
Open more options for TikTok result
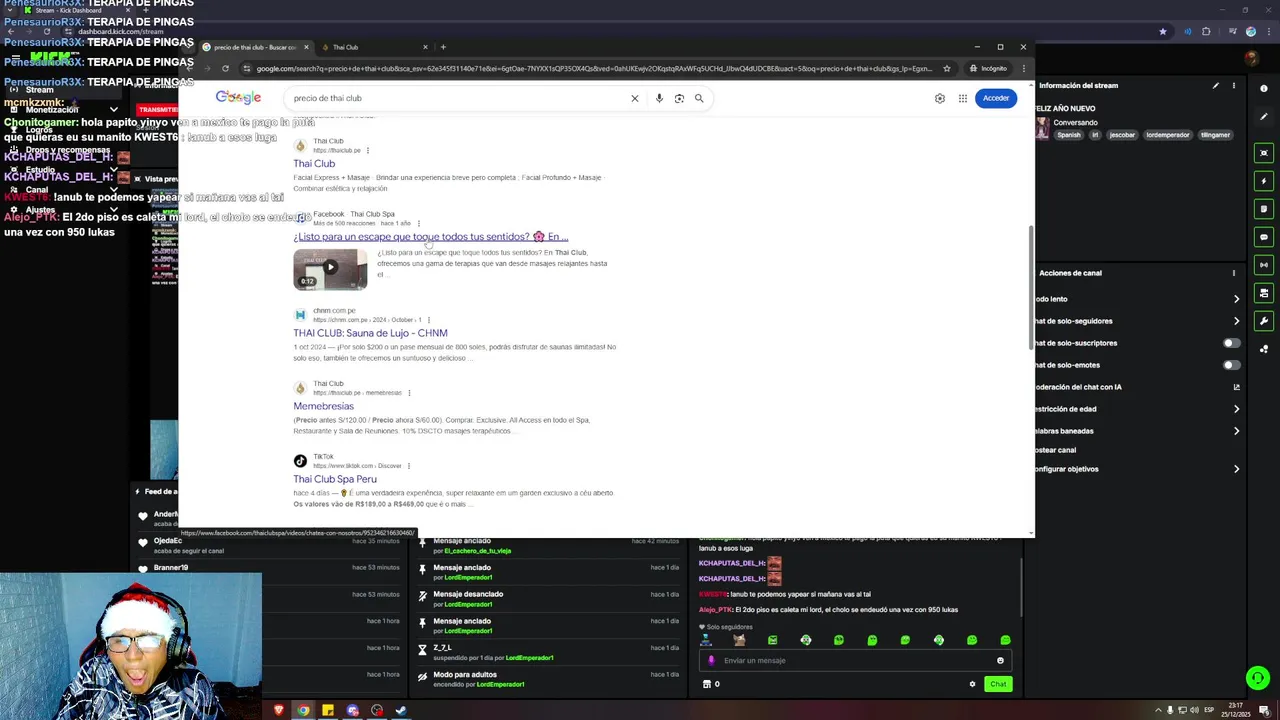click(409, 466)
